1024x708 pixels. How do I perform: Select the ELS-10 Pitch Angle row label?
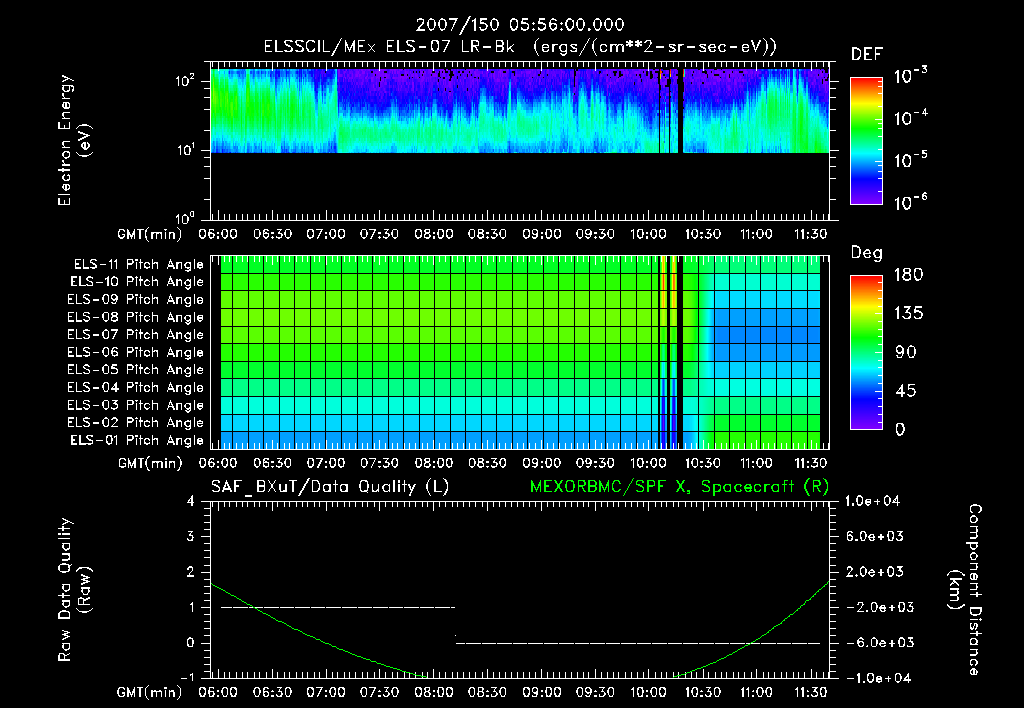[137, 282]
